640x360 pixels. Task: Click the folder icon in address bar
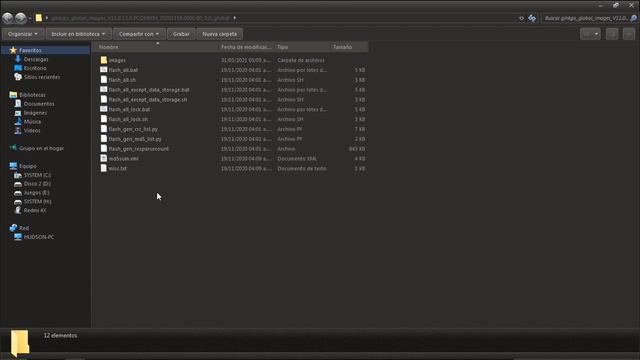(x=39, y=18)
